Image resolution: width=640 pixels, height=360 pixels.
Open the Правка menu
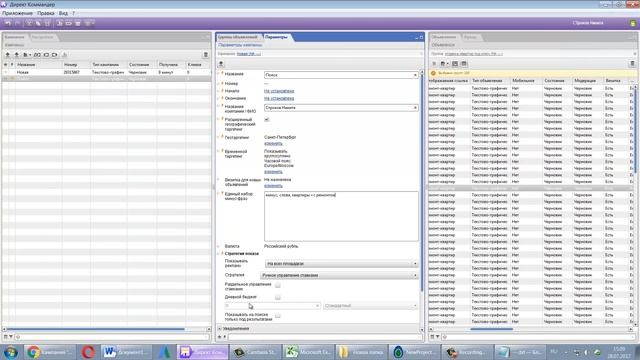tap(46, 13)
